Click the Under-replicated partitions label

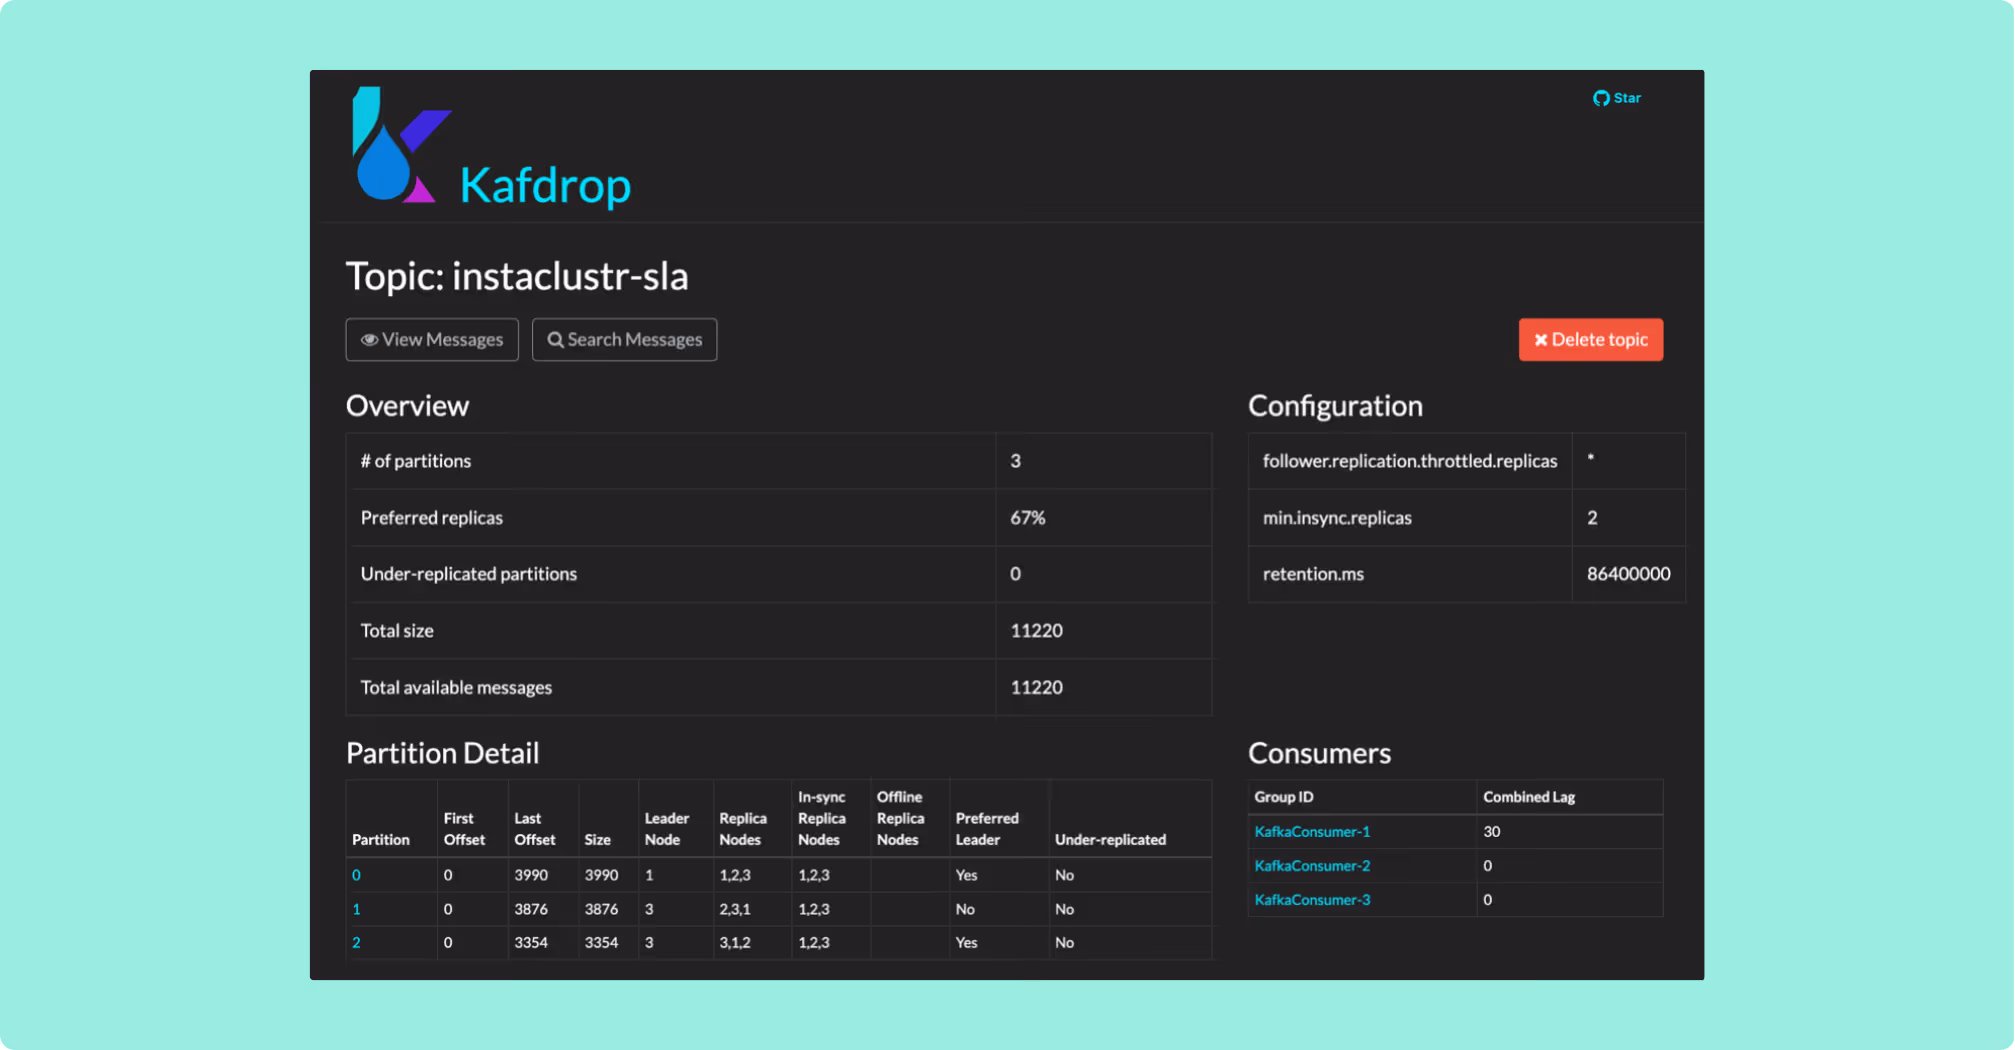pos(469,574)
